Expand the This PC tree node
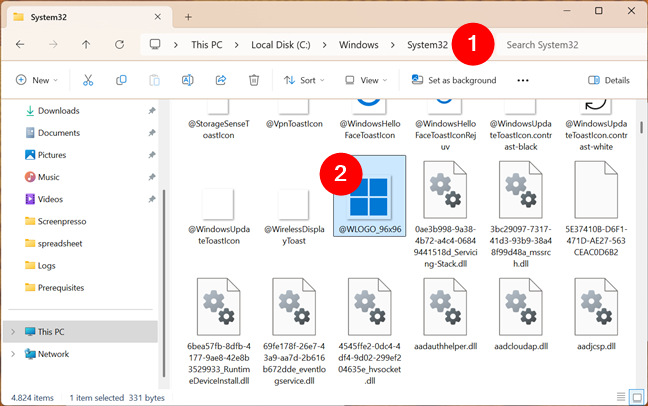Screen dimensions: 648x406 pos(12,331)
